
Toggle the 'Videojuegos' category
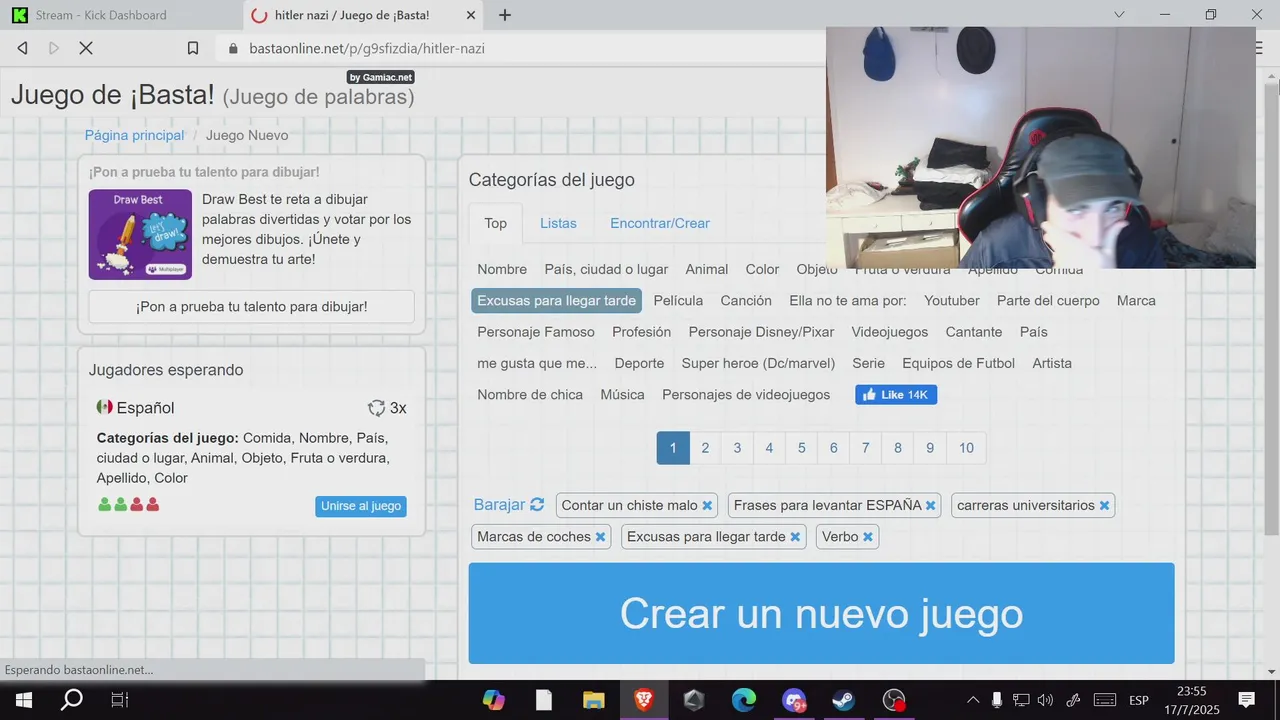click(890, 332)
